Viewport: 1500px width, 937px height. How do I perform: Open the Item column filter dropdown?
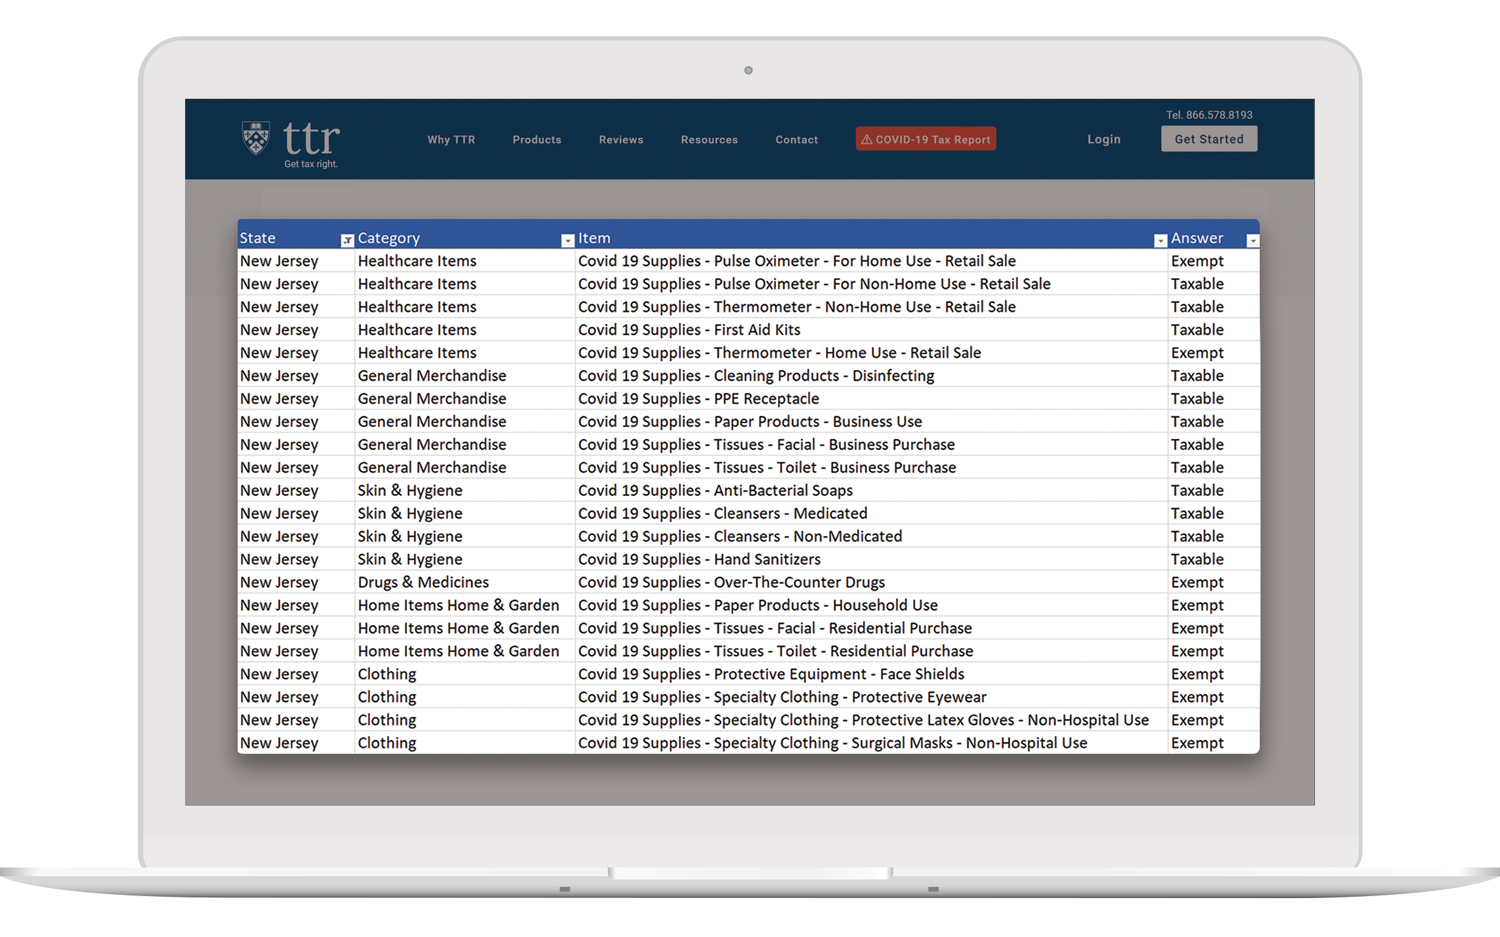pos(1160,240)
